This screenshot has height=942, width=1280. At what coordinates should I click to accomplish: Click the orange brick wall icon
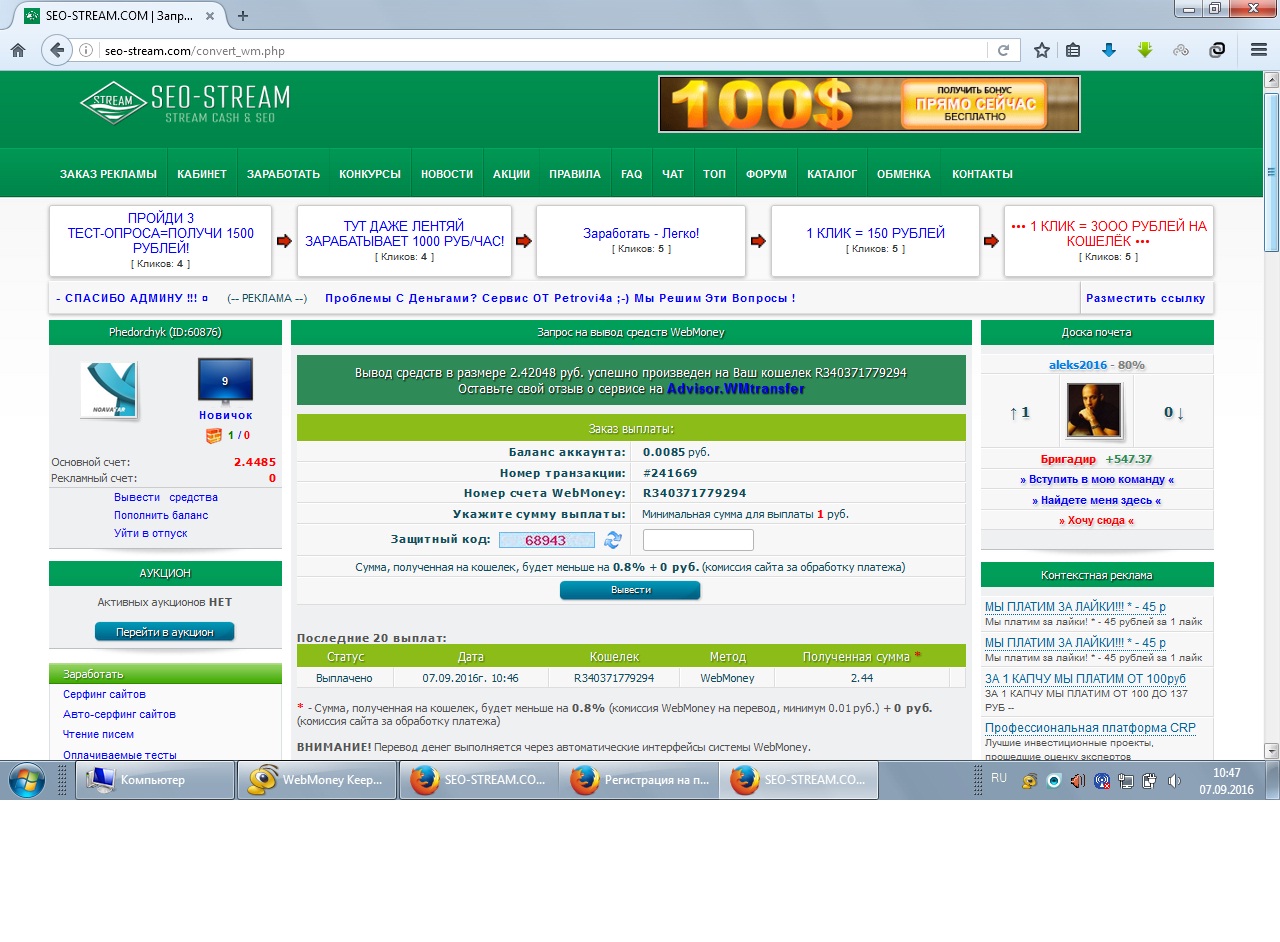tap(213, 435)
